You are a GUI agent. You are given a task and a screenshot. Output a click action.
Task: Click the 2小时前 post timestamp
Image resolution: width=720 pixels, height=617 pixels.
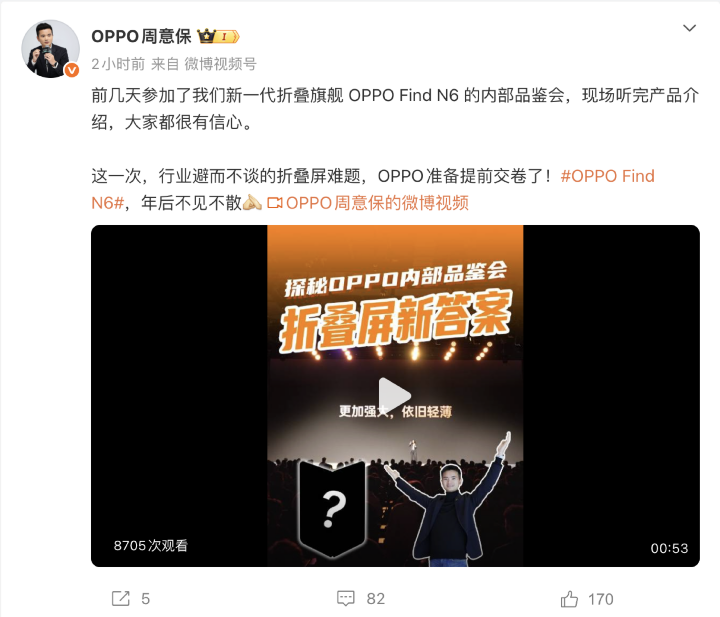(x=118, y=64)
